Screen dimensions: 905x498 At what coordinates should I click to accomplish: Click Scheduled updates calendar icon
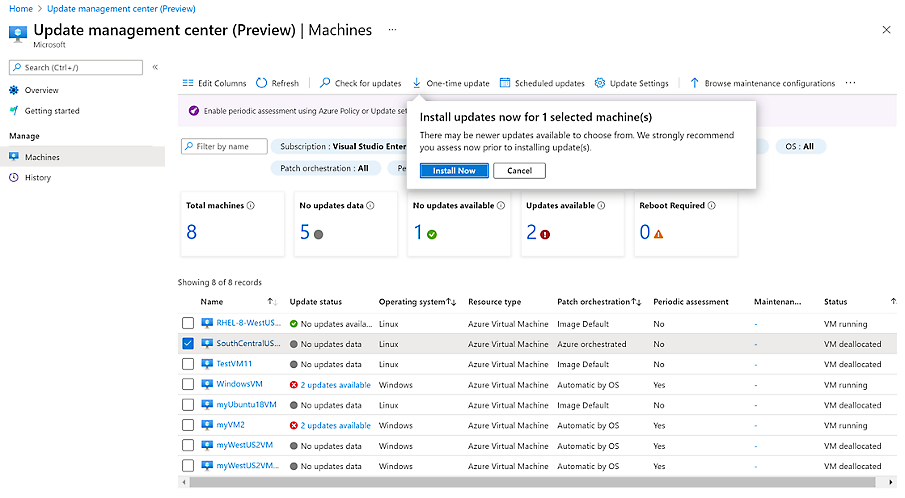(x=505, y=83)
